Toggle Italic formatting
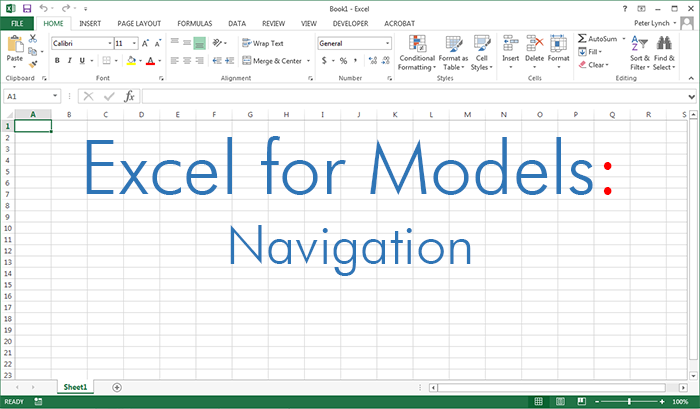Viewport: 700px width, 409px height. 70,60
